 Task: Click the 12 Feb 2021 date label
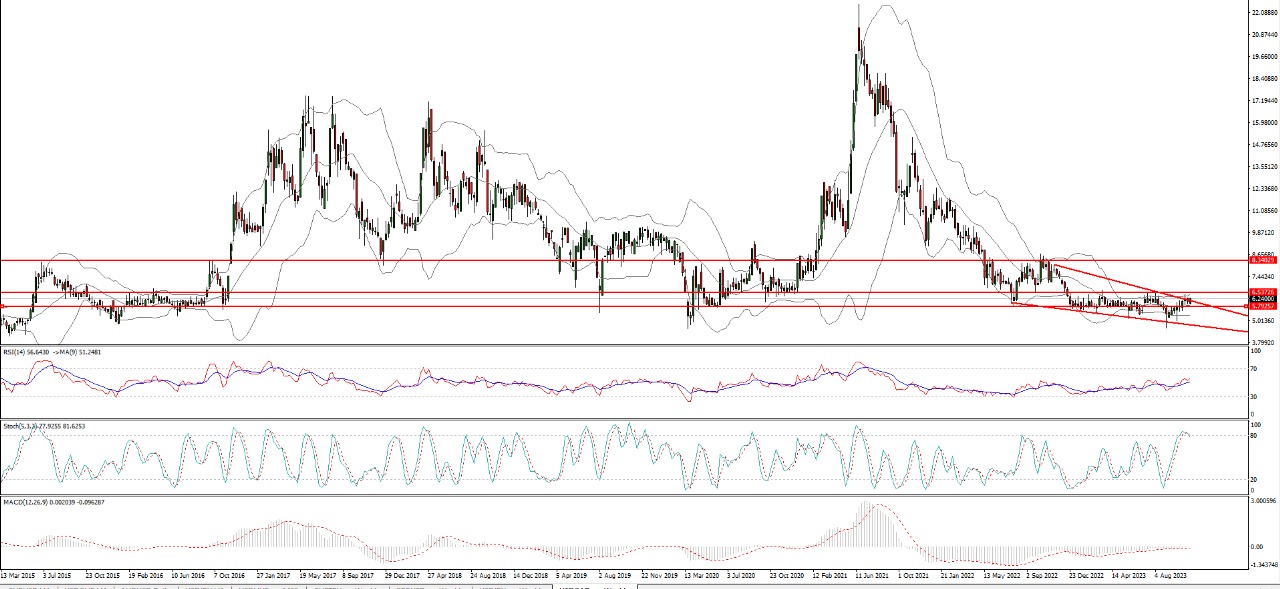click(830, 576)
